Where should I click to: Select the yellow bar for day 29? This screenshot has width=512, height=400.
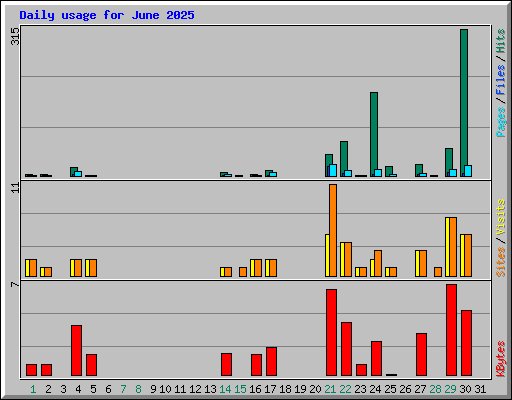[447, 247]
